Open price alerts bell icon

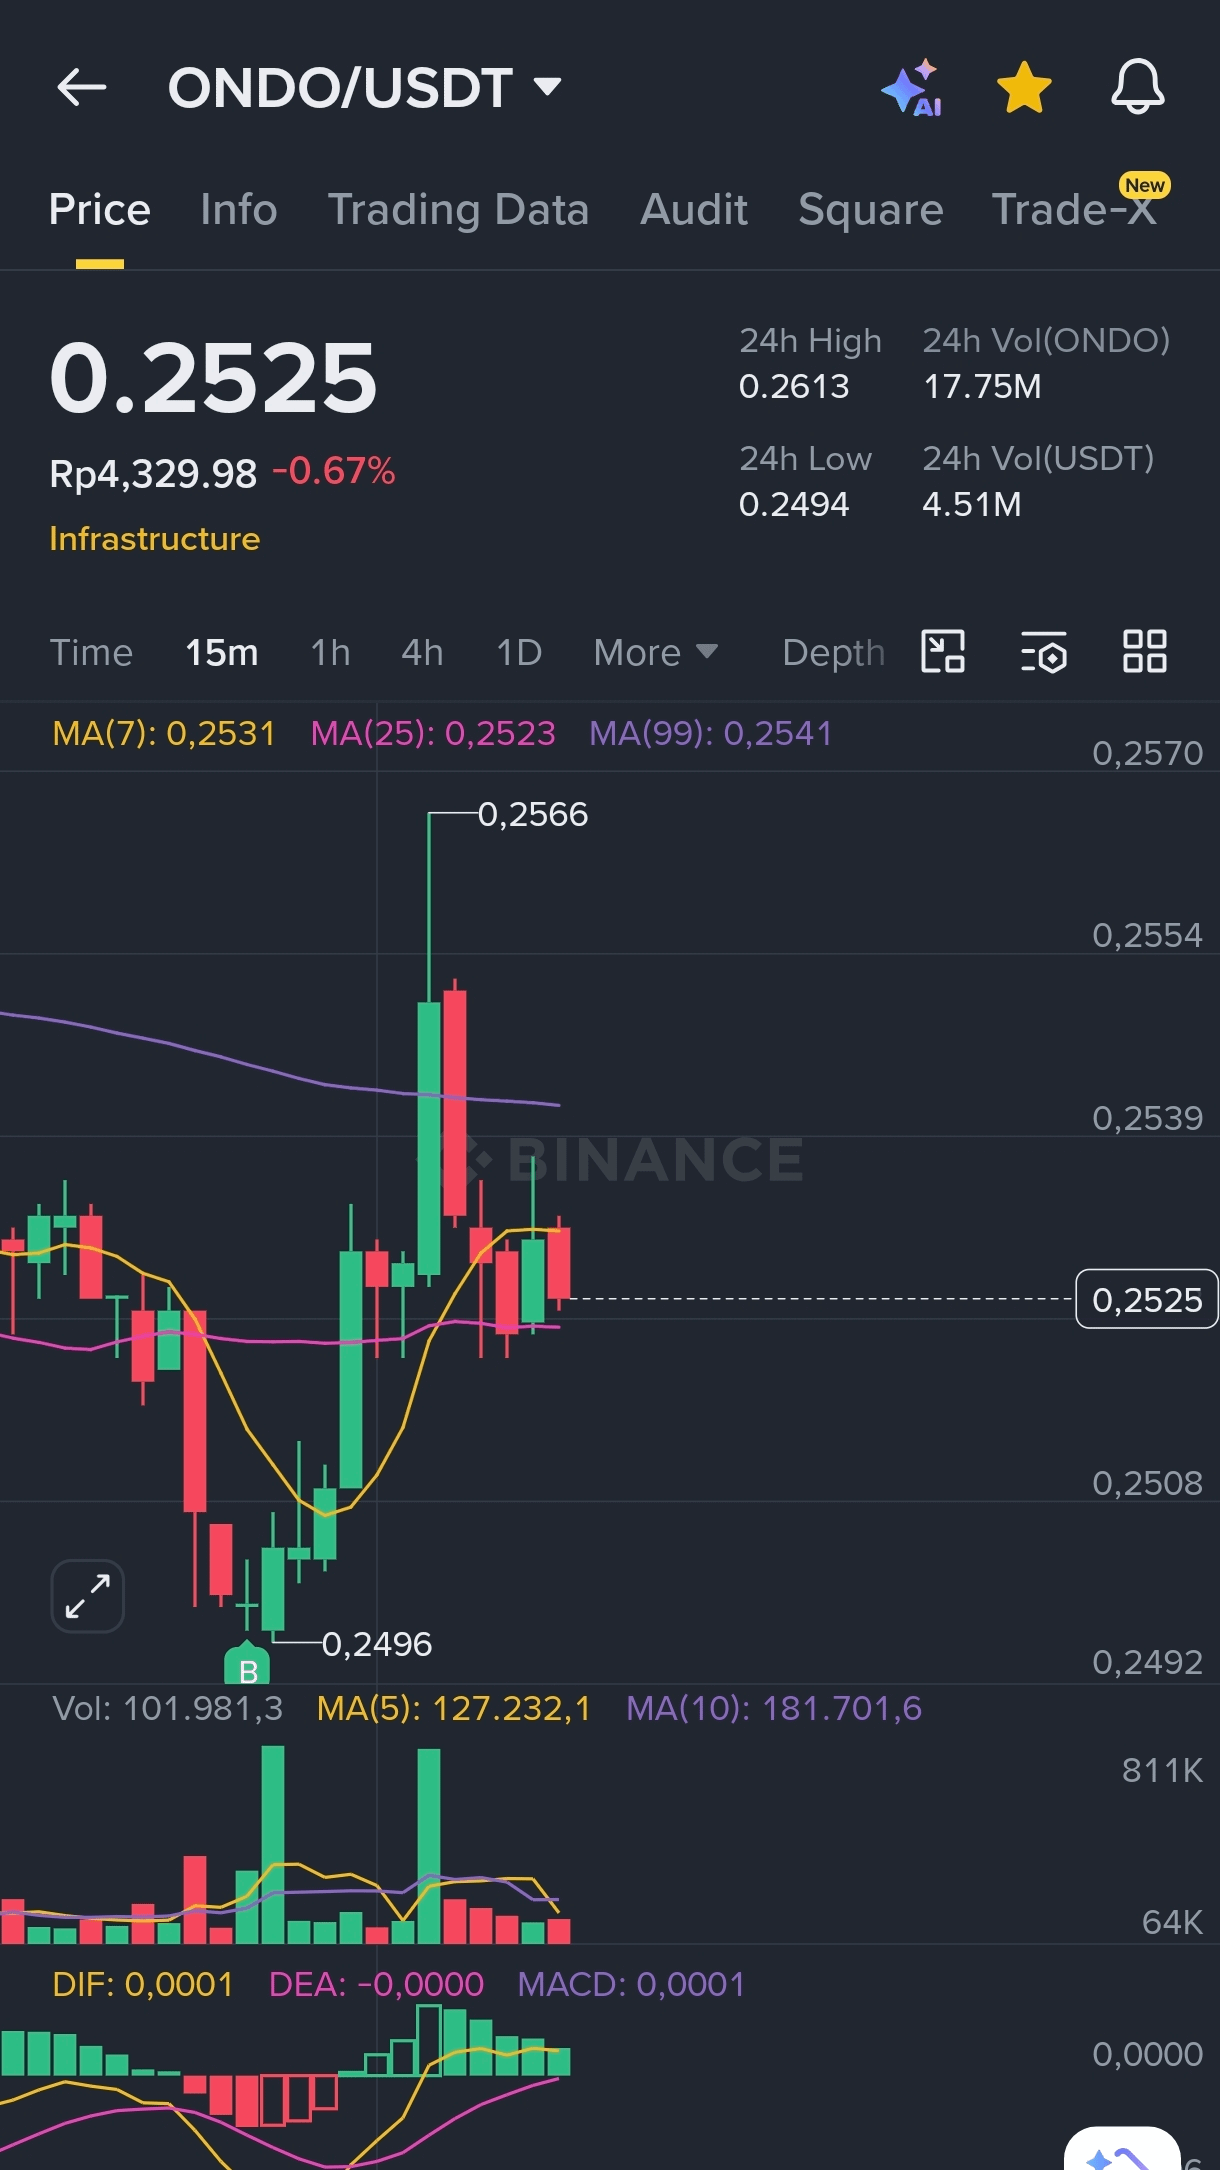(1138, 87)
